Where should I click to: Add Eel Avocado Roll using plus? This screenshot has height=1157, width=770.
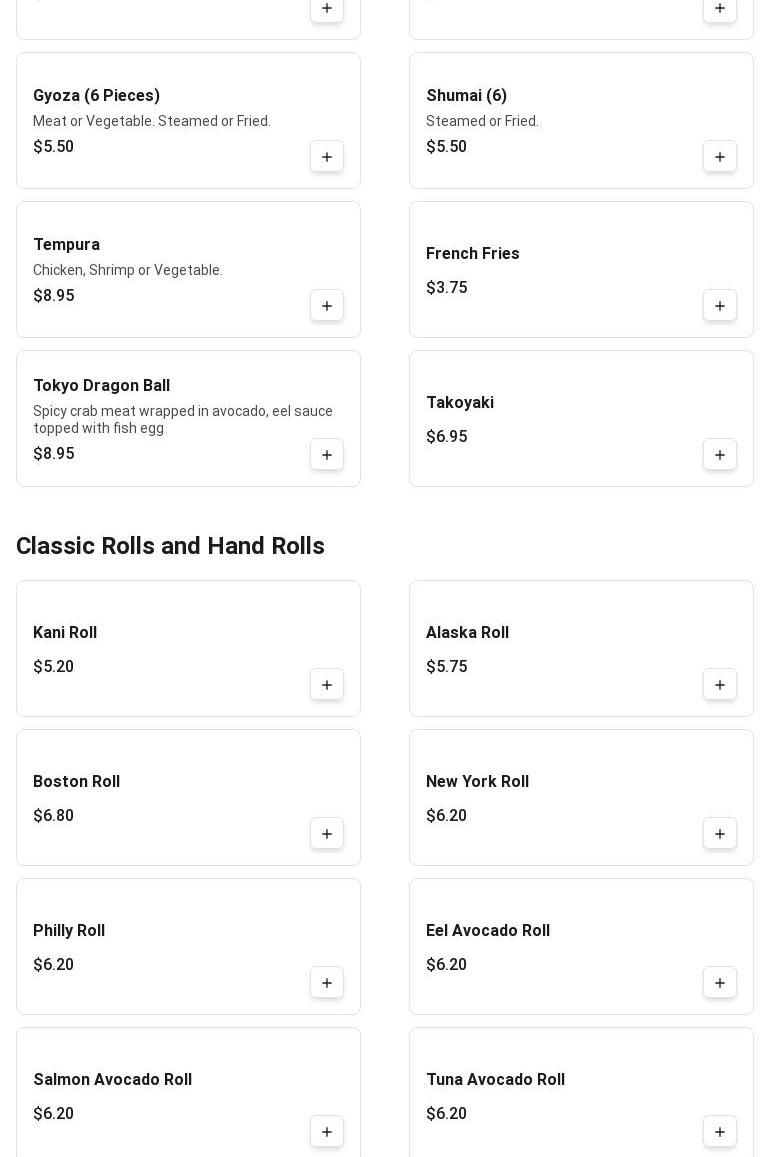[x=720, y=983]
